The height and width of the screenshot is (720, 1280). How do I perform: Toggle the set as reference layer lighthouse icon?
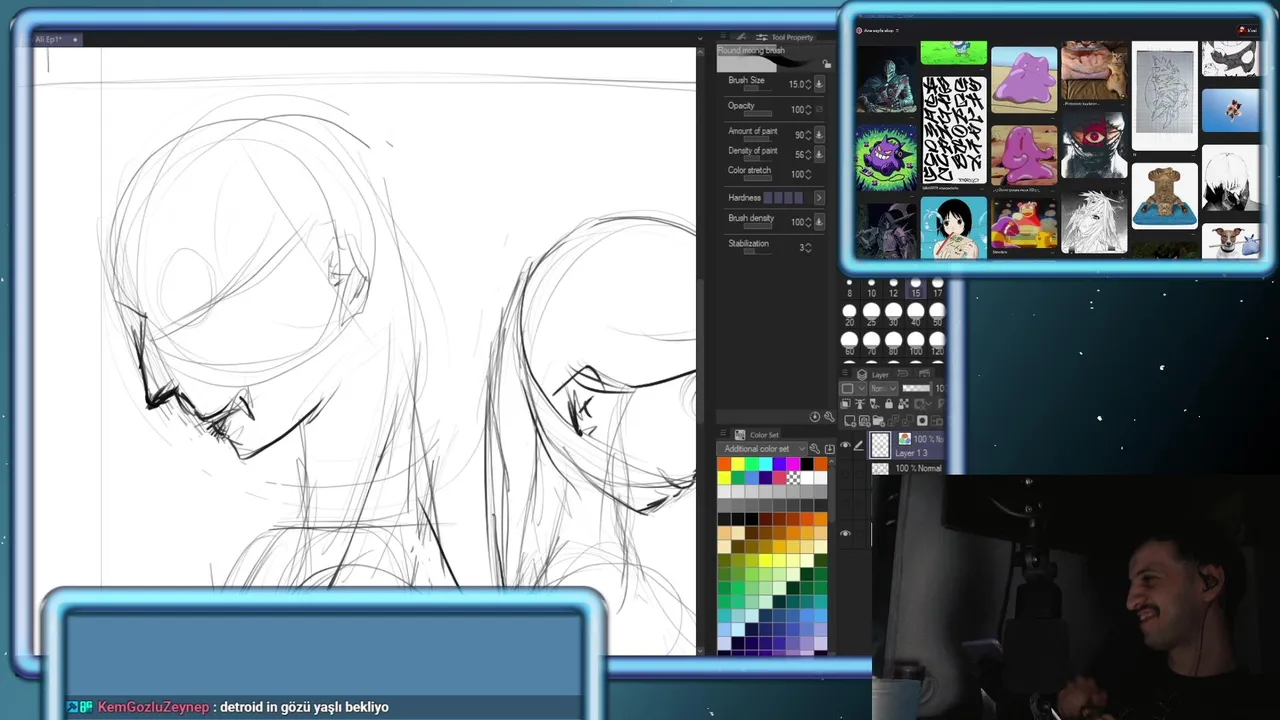(x=860, y=404)
